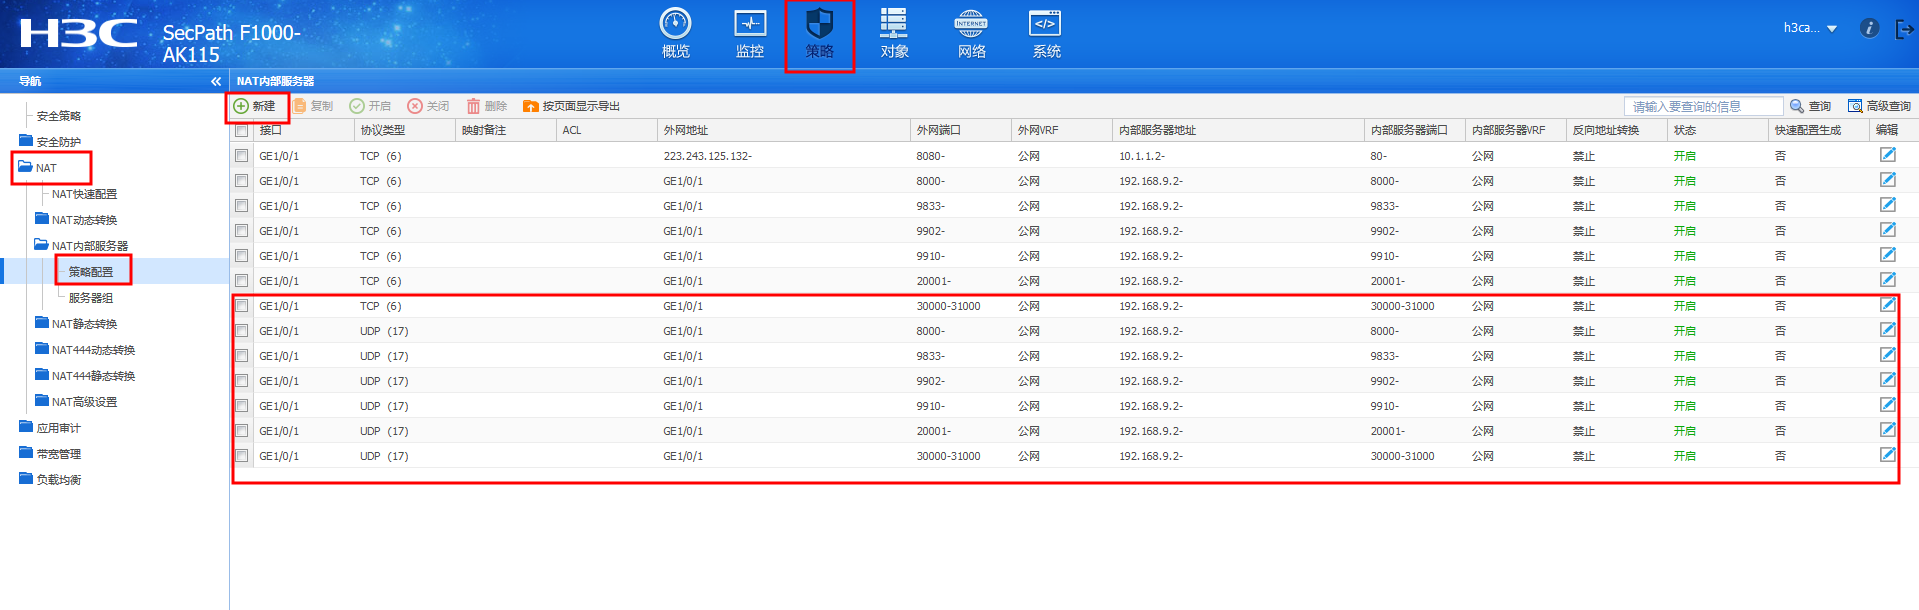Select 安全策略 in navigation tree
This screenshot has width=1919, height=610.
point(59,116)
